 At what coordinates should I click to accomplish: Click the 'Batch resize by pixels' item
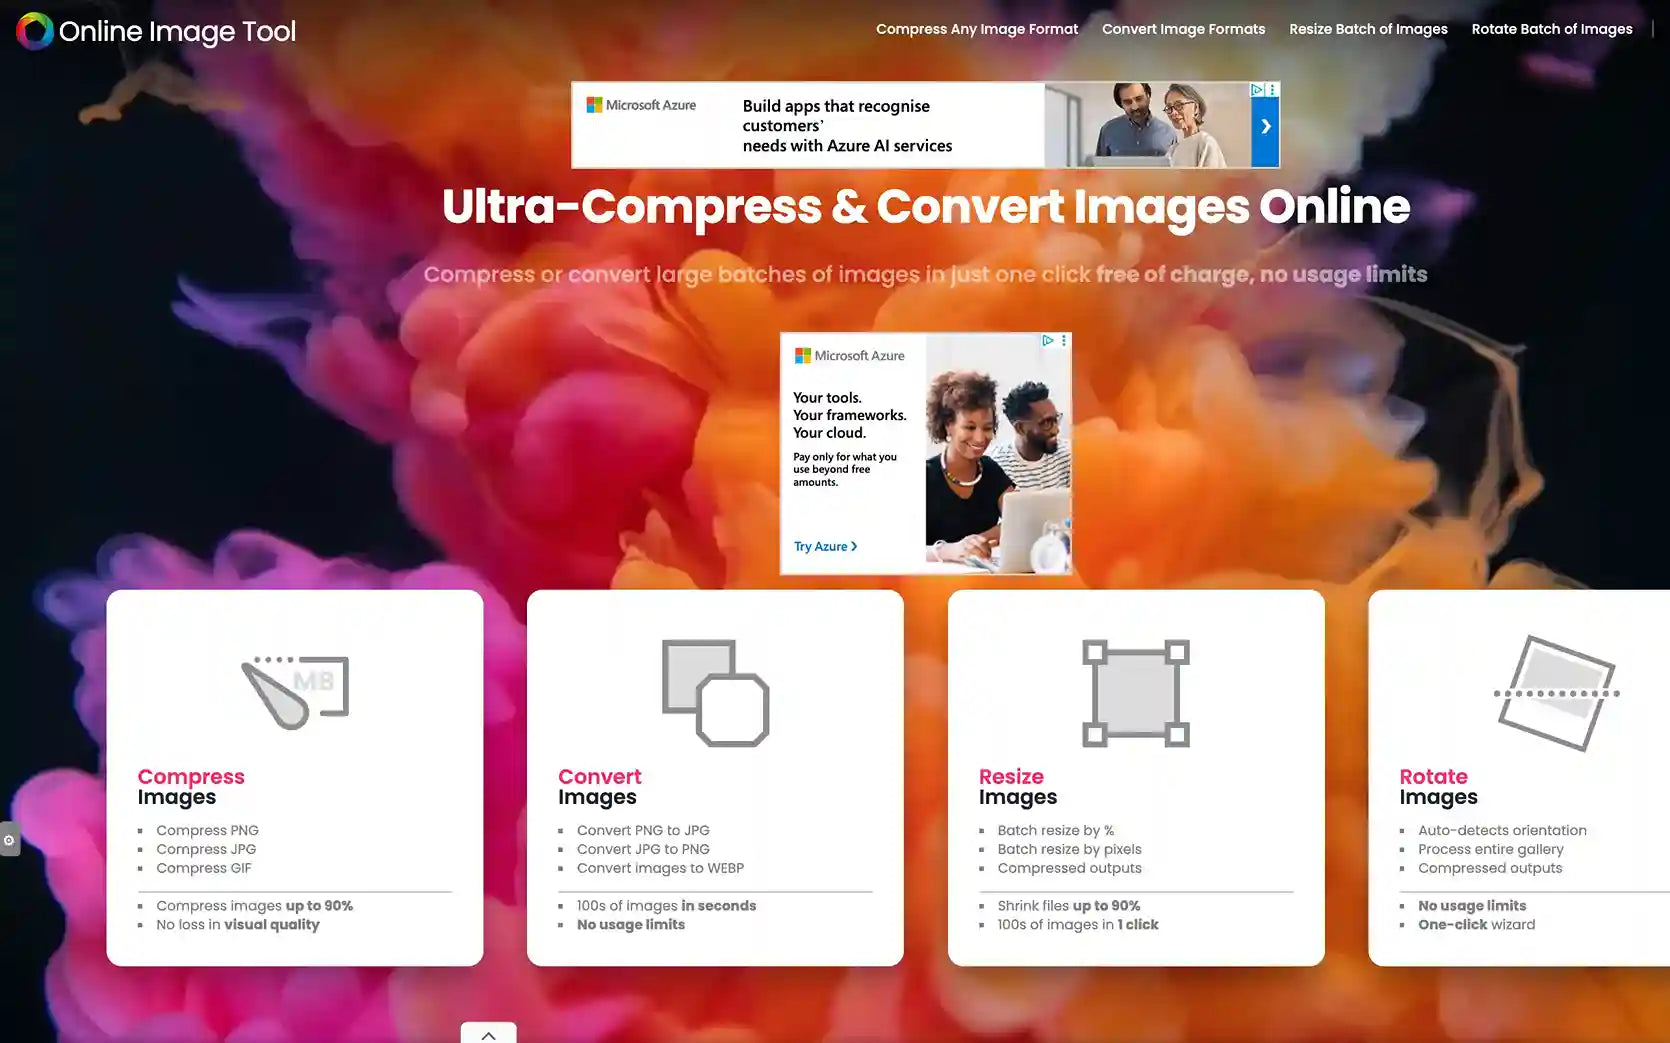tap(1069, 850)
